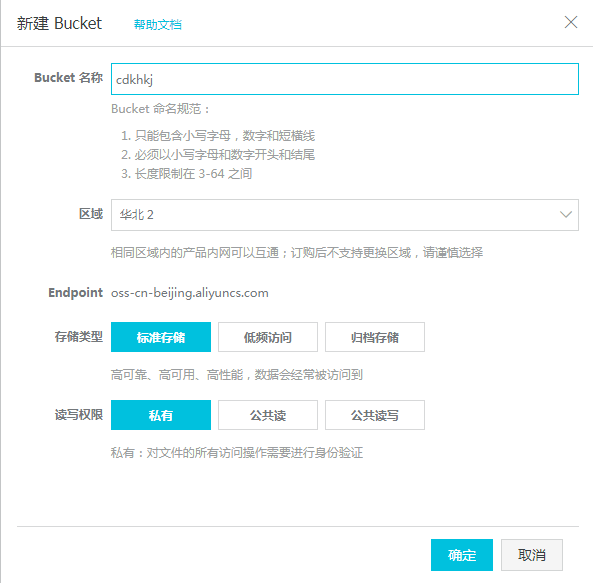
Task: Close the 新建 Bucket dialog with X
Action: (571, 22)
